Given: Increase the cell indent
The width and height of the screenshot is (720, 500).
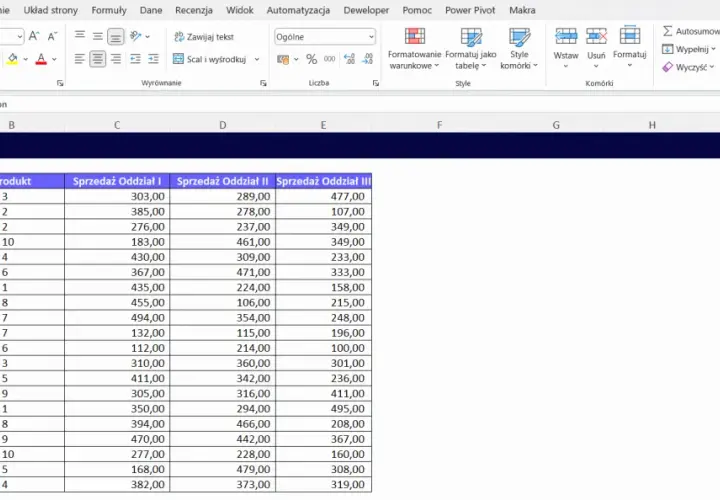Looking at the screenshot, I should (153, 59).
